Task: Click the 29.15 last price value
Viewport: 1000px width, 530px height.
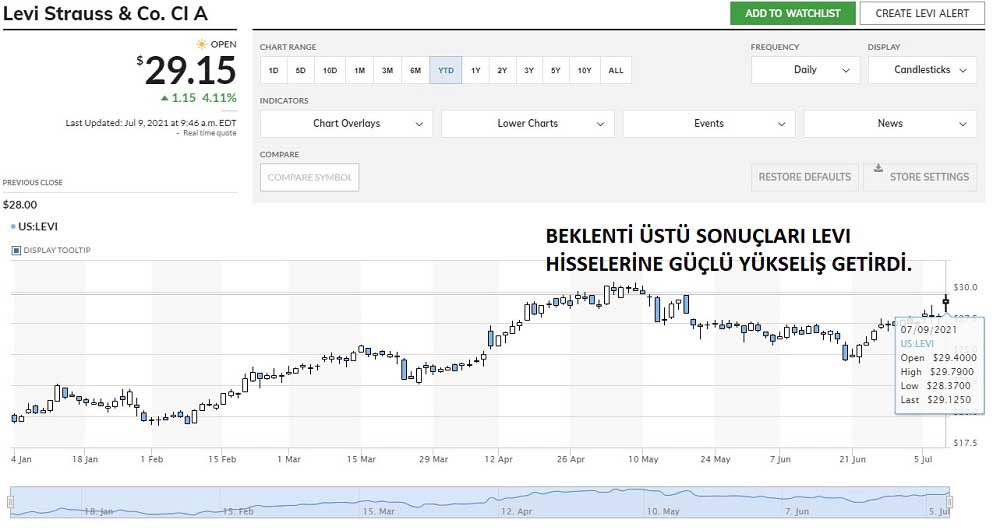Action: pyautogui.click(x=190, y=70)
